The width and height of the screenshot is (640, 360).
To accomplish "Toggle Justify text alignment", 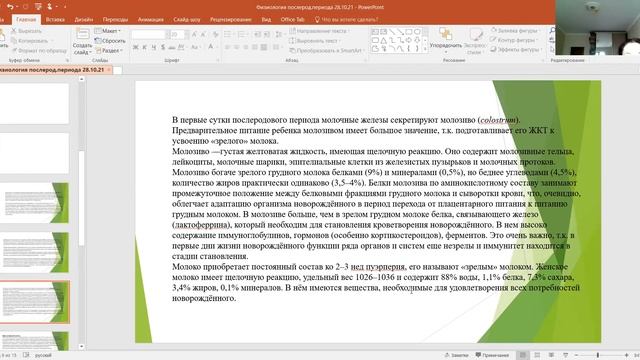I will pyautogui.click(x=255, y=47).
